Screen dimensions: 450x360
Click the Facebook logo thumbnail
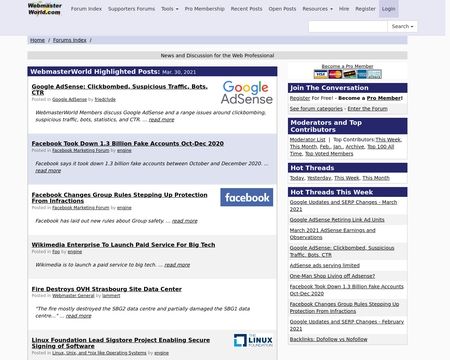coord(247,197)
